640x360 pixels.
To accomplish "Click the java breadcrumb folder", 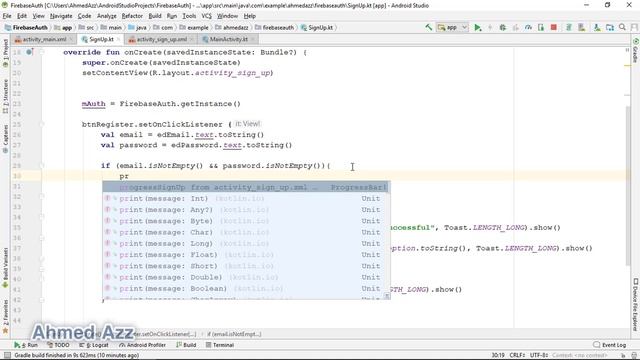I will pos(138,28).
